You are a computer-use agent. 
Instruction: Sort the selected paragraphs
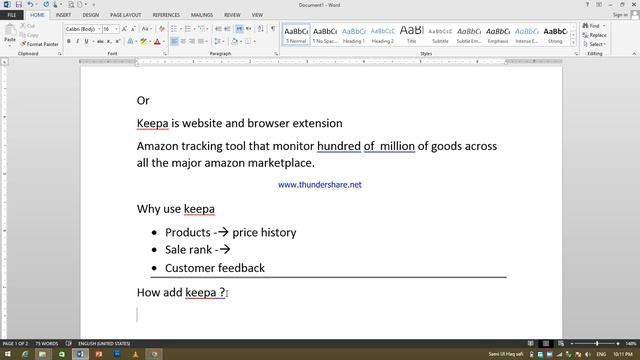tap(261, 29)
